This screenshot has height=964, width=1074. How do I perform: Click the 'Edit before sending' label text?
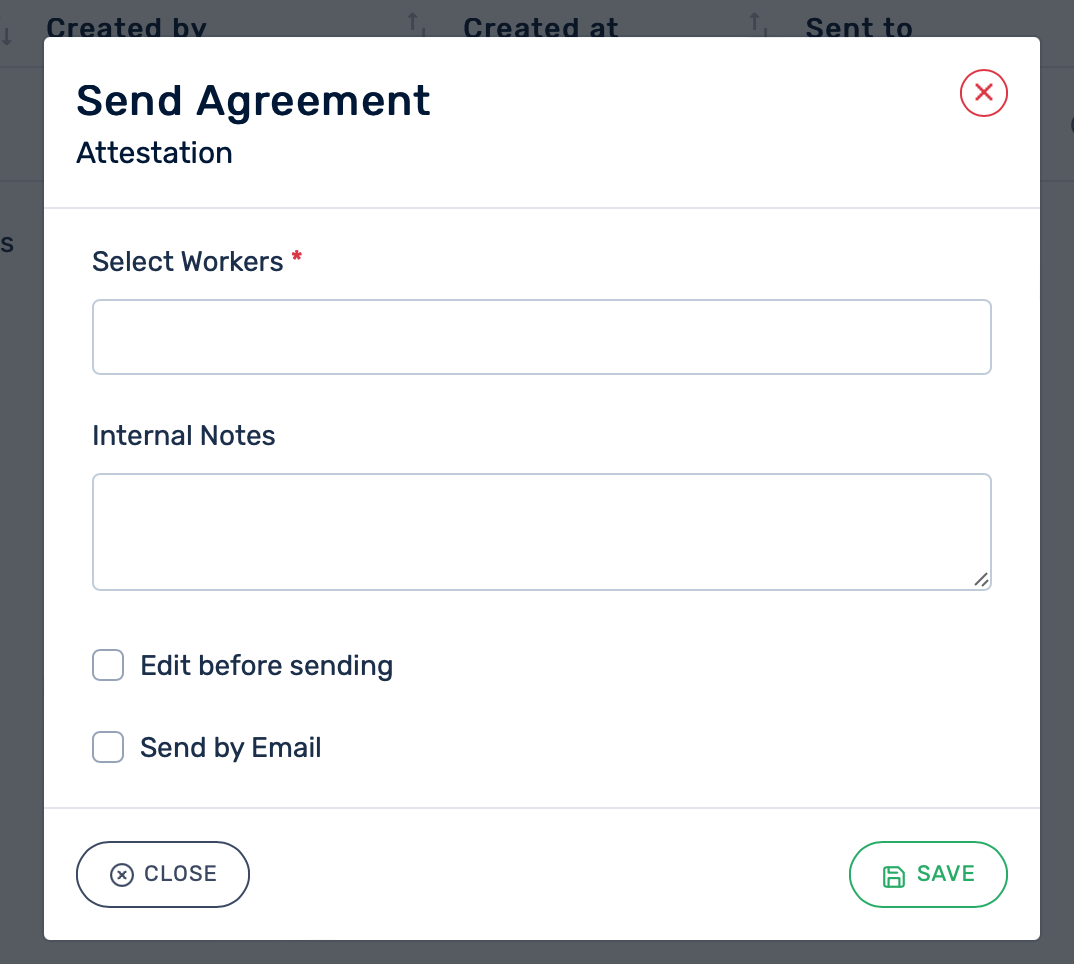pyautogui.click(x=266, y=666)
